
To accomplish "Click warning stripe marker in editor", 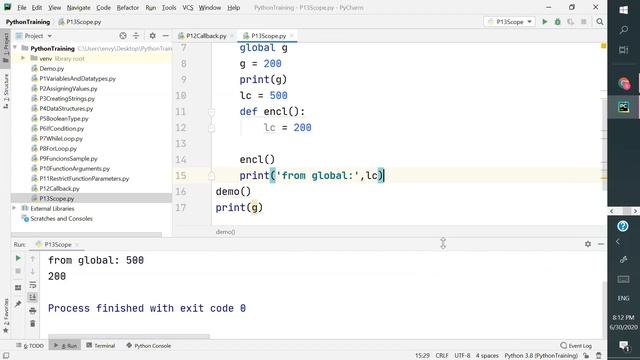I will pos(603,178).
